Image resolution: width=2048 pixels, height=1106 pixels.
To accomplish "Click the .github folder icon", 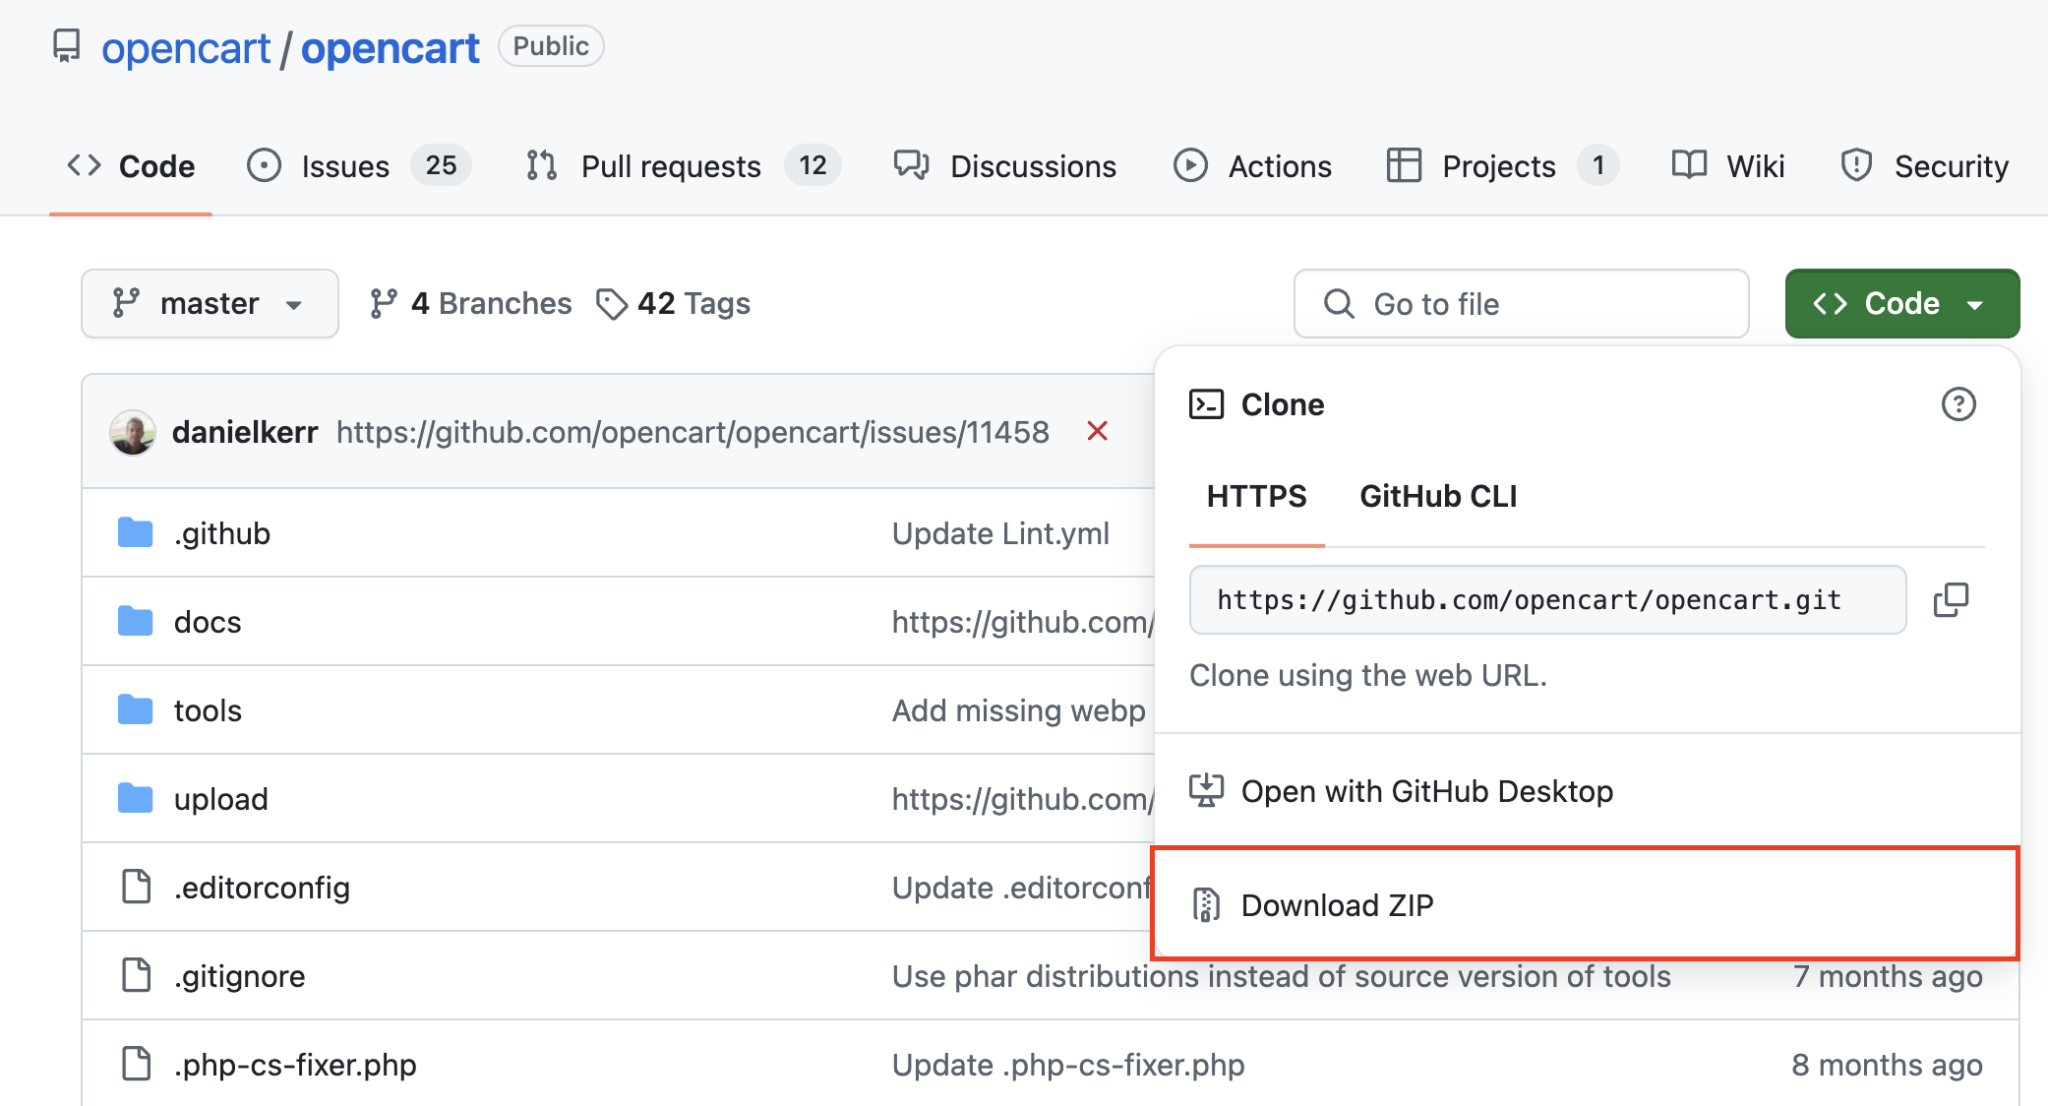I will click(x=135, y=532).
